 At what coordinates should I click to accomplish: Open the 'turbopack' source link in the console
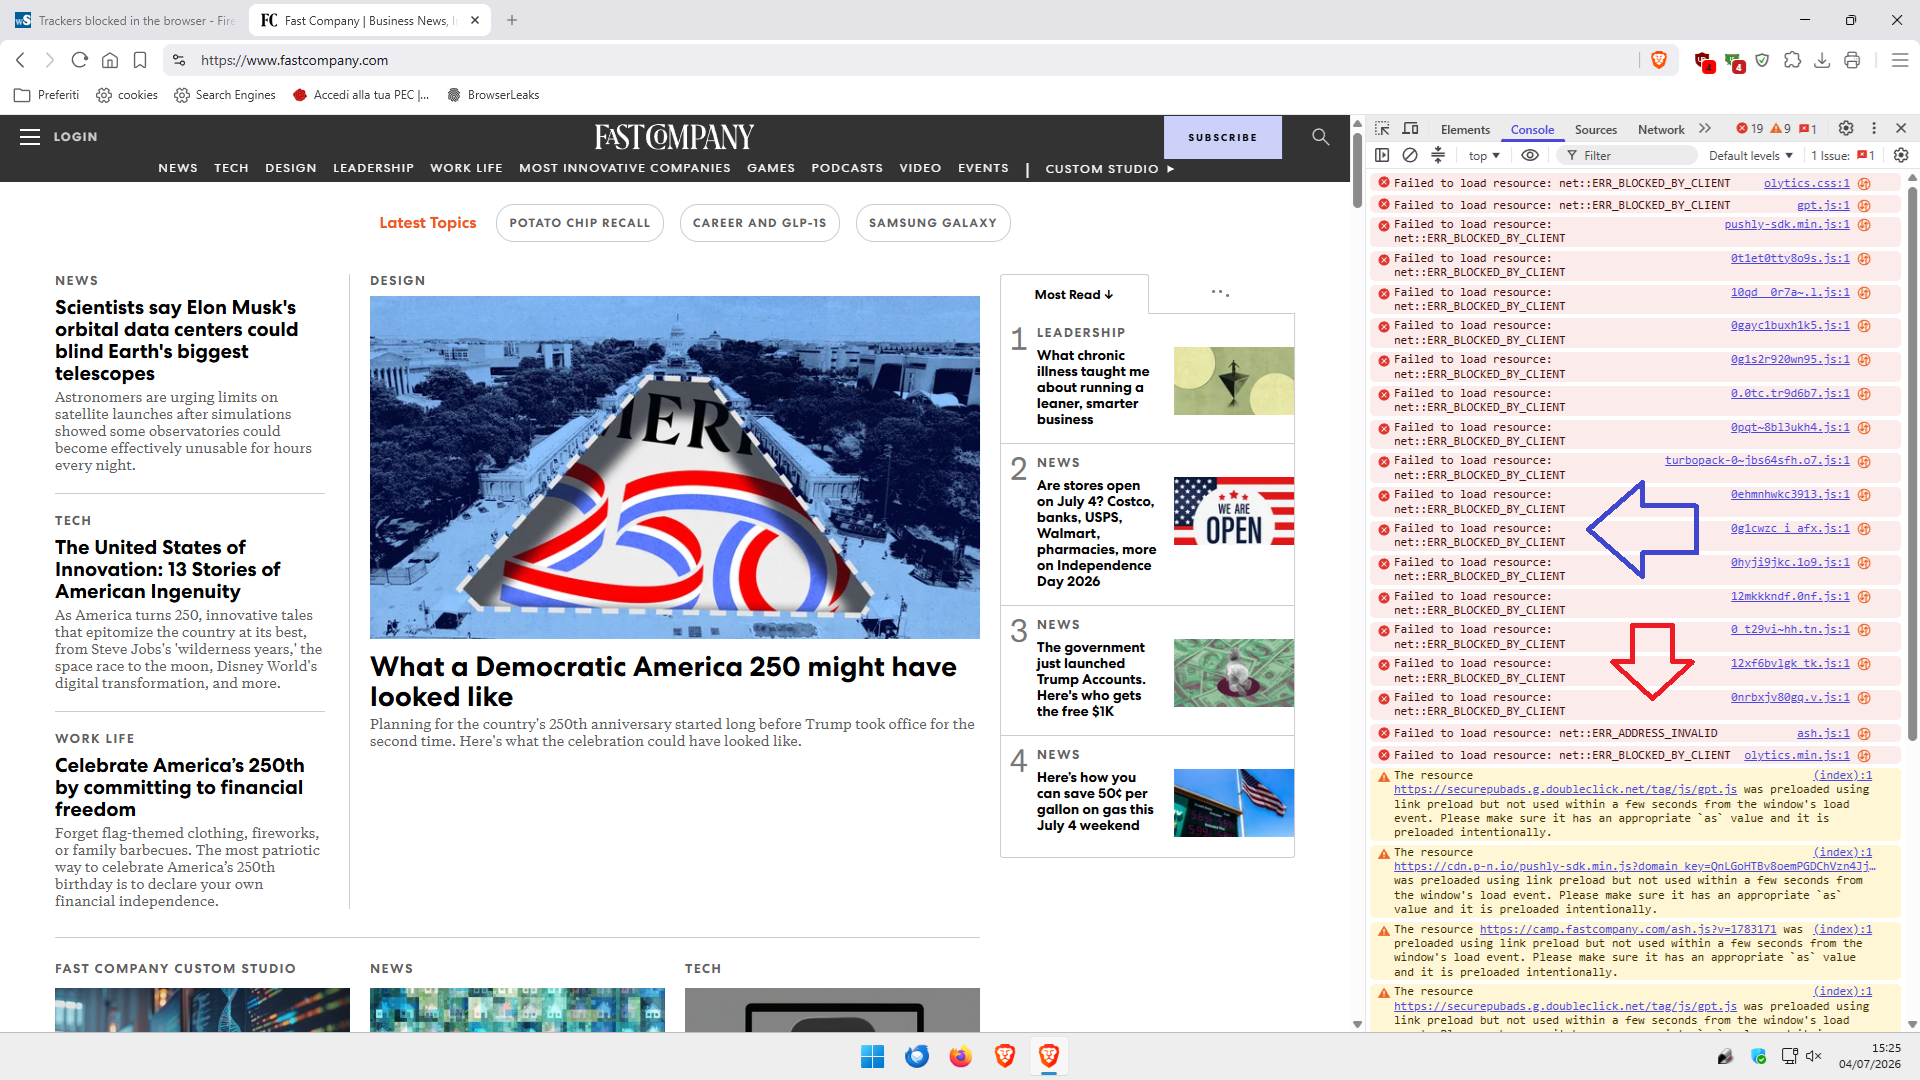coord(1757,461)
